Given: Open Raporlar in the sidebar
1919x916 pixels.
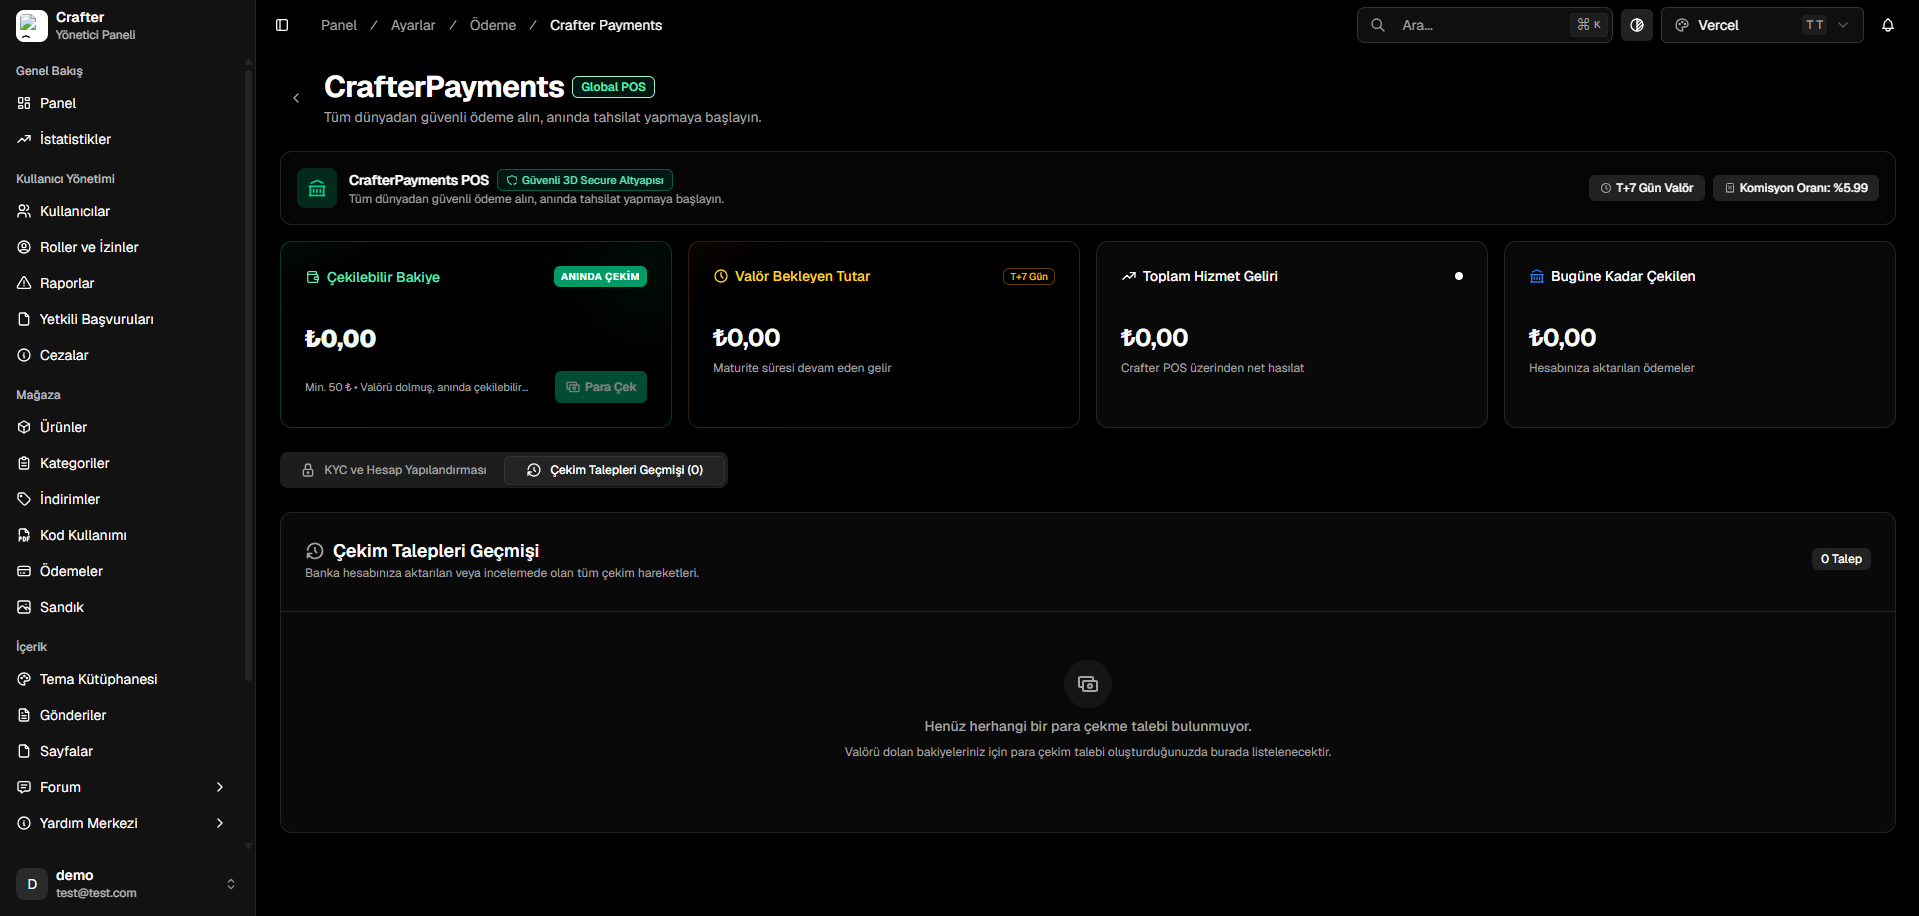Looking at the screenshot, I should pyautogui.click(x=122, y=283).
